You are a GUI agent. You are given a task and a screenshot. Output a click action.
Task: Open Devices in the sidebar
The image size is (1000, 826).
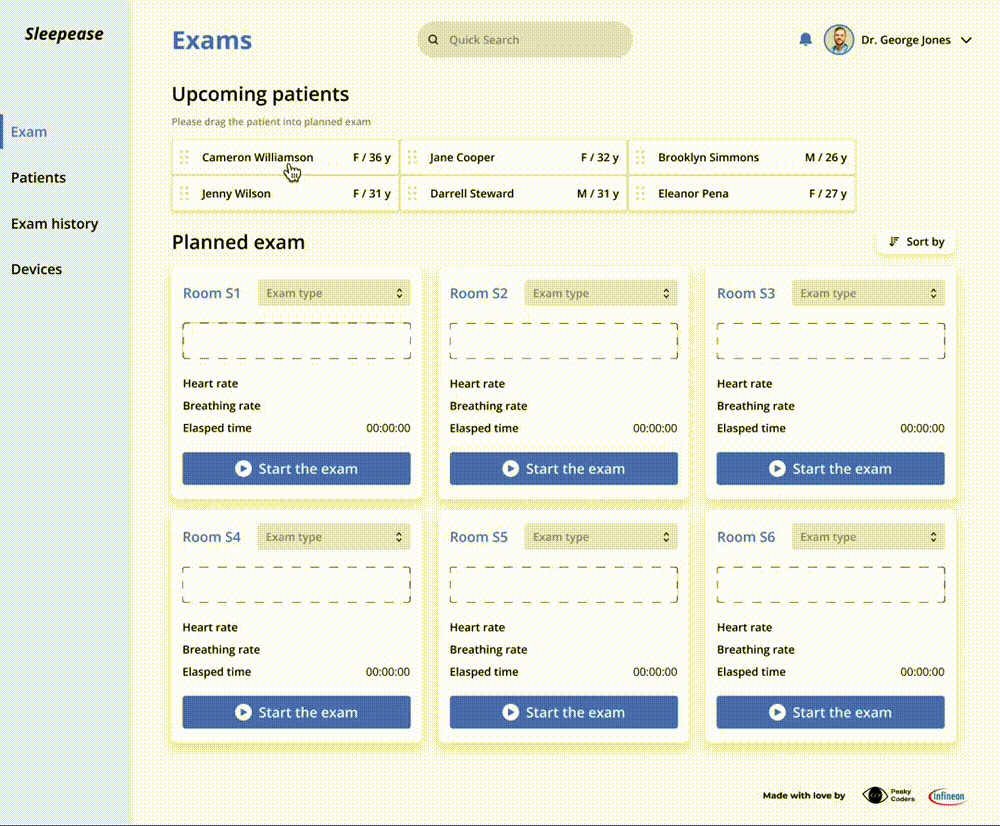point(36,269)
